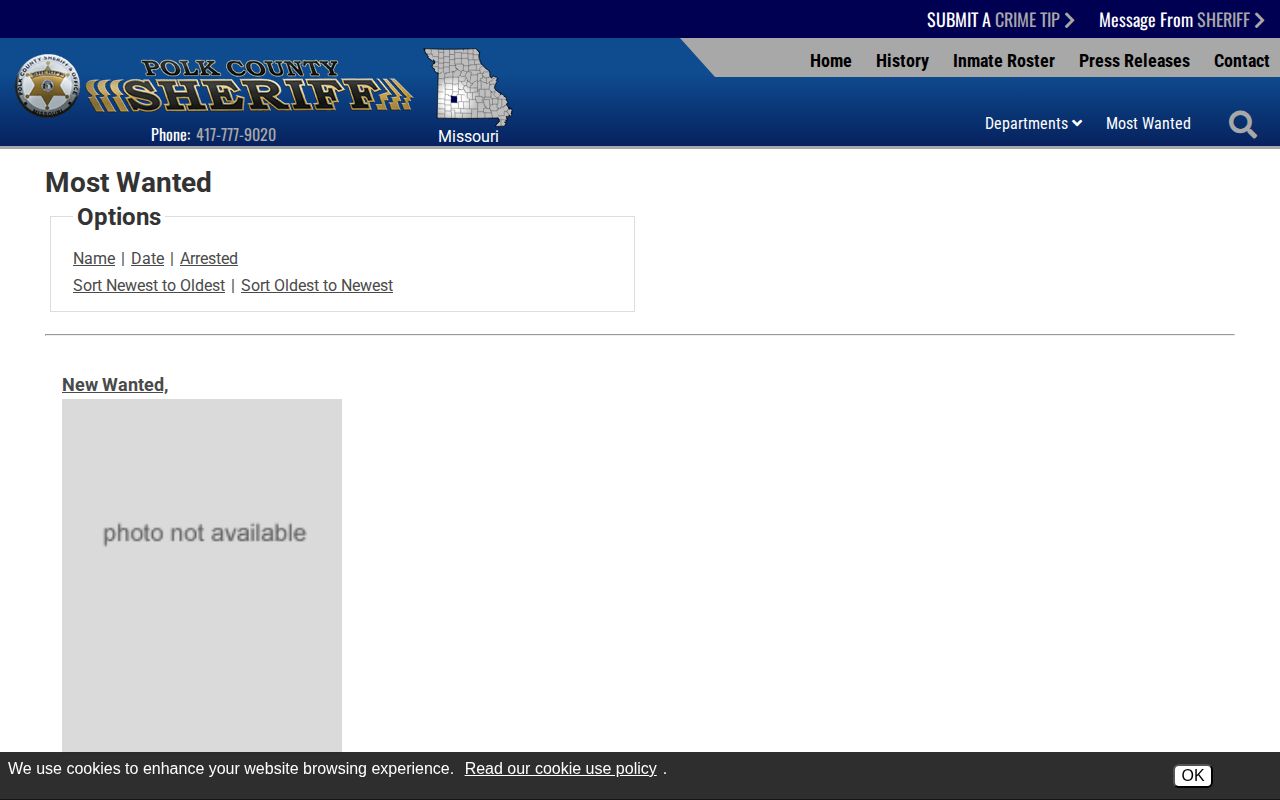Submit a Crime Tip link
This screenshot has height=800, width=1280.
coord(1000,20)
